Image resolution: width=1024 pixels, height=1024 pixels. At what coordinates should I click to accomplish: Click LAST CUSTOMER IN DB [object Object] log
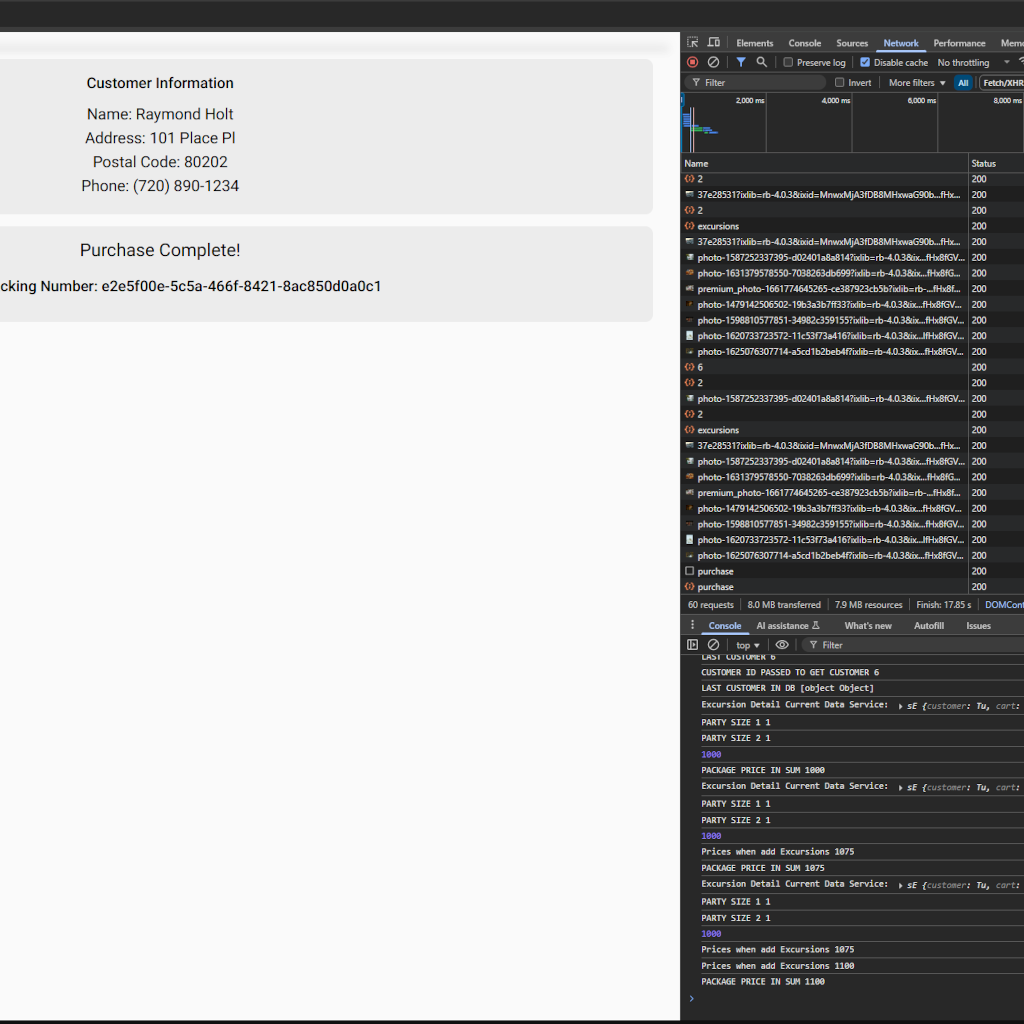point(787,688)
